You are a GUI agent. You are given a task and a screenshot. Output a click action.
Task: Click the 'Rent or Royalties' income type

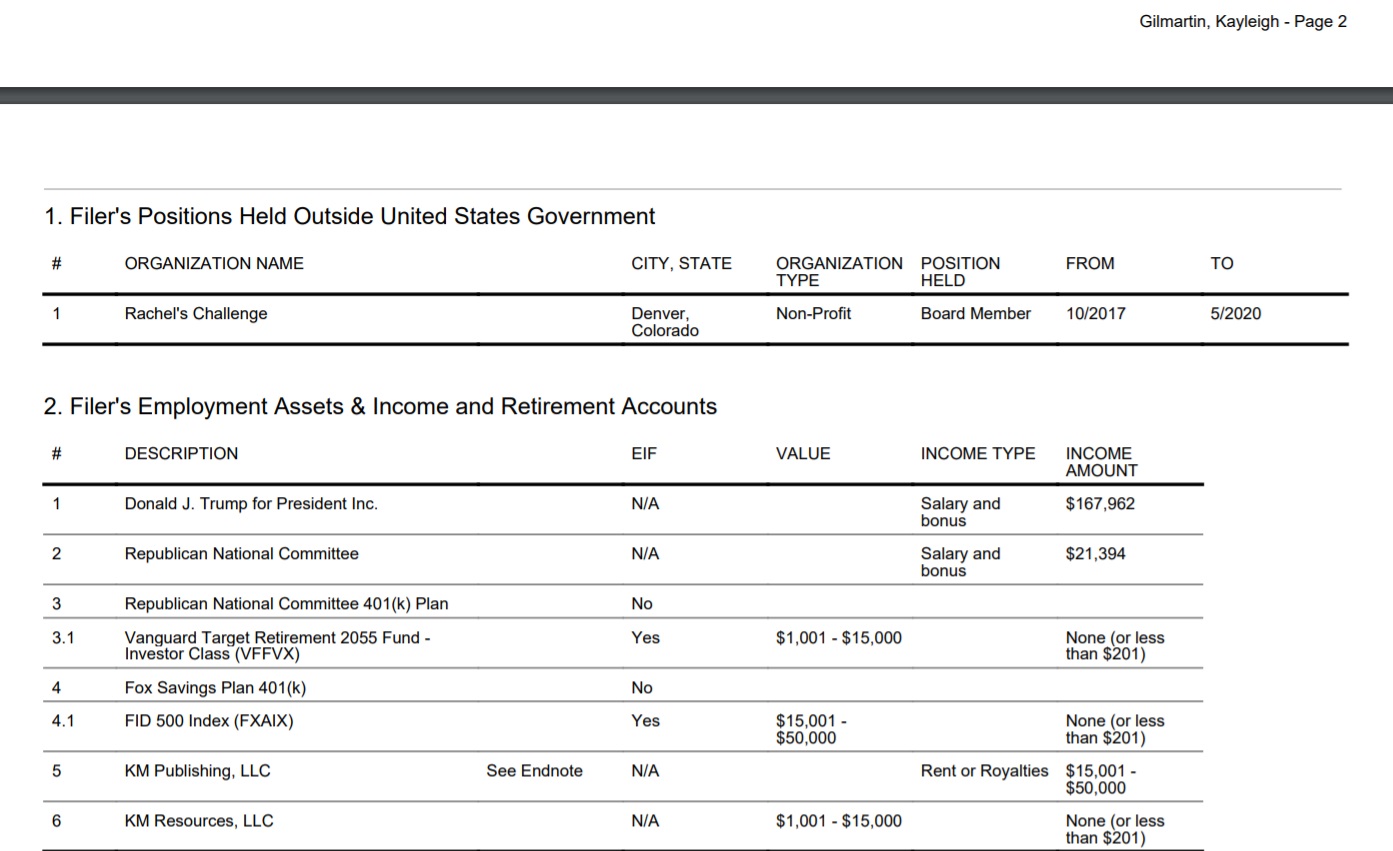(984, 771)
